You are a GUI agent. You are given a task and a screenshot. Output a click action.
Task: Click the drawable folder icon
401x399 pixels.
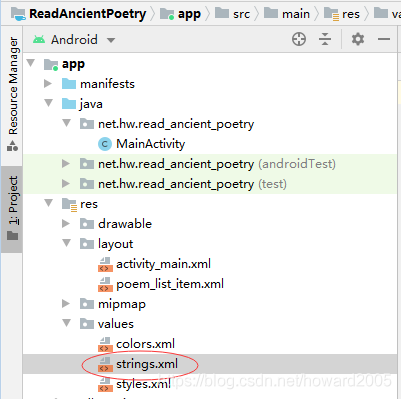click(x=87, y=224)
